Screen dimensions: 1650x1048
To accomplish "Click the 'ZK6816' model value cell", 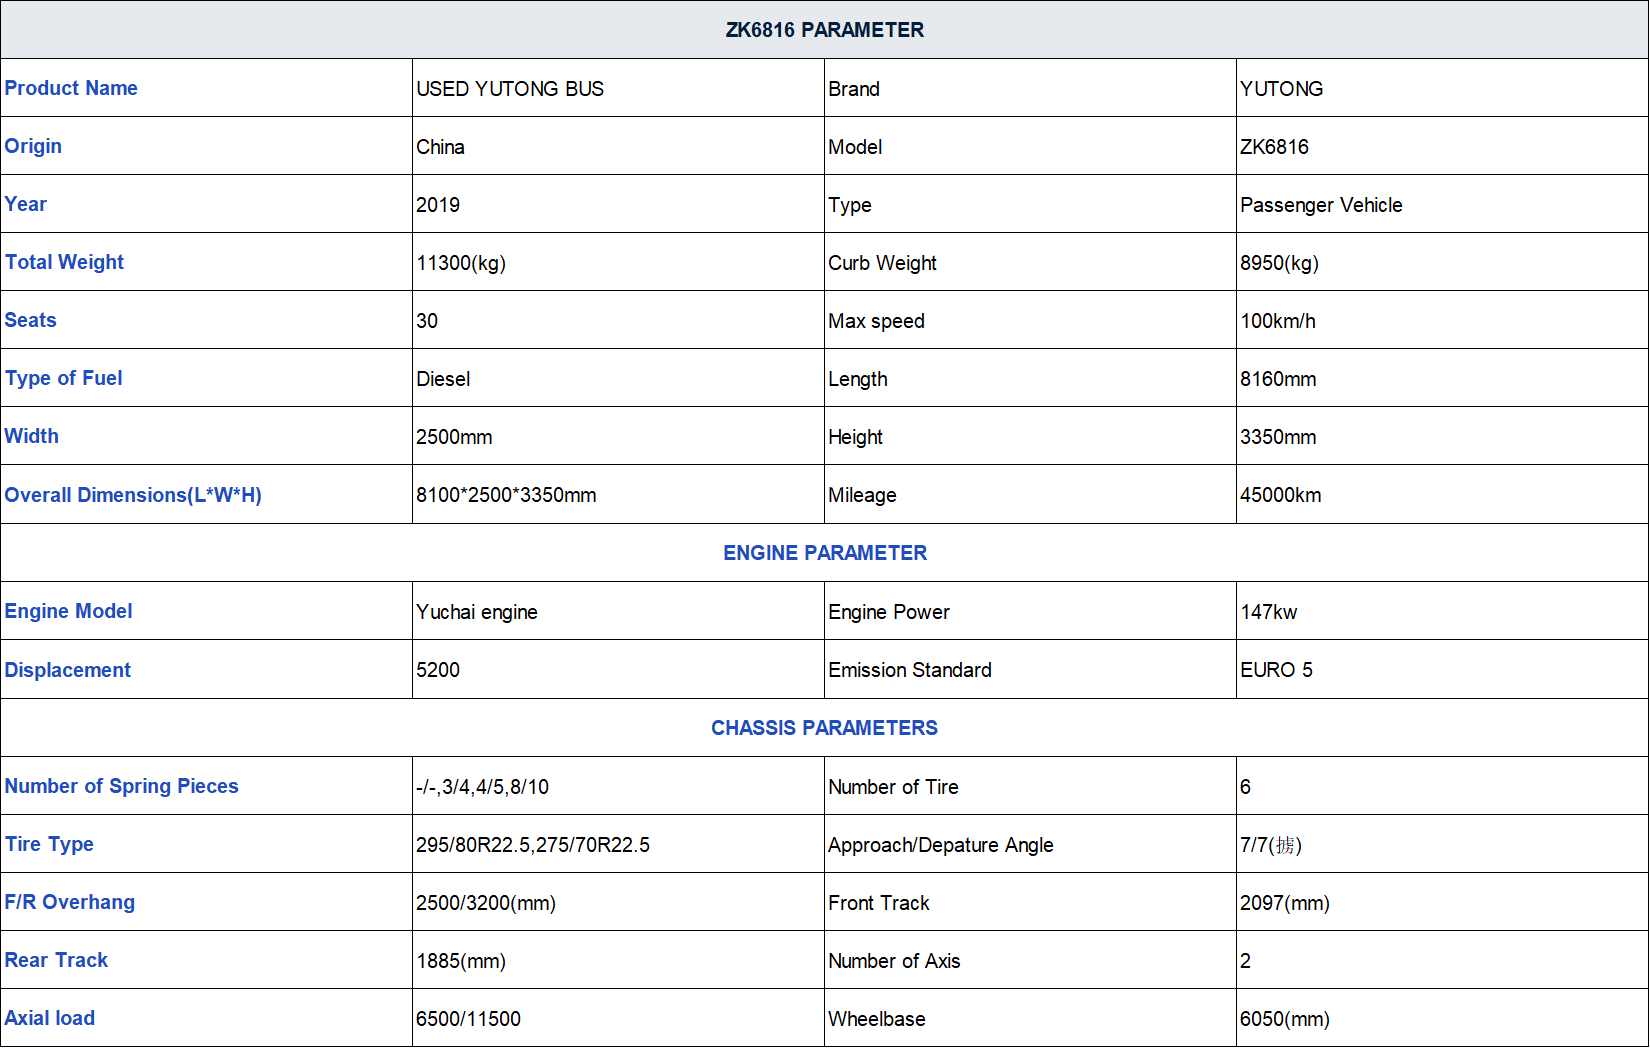I will pos(1442,146).
